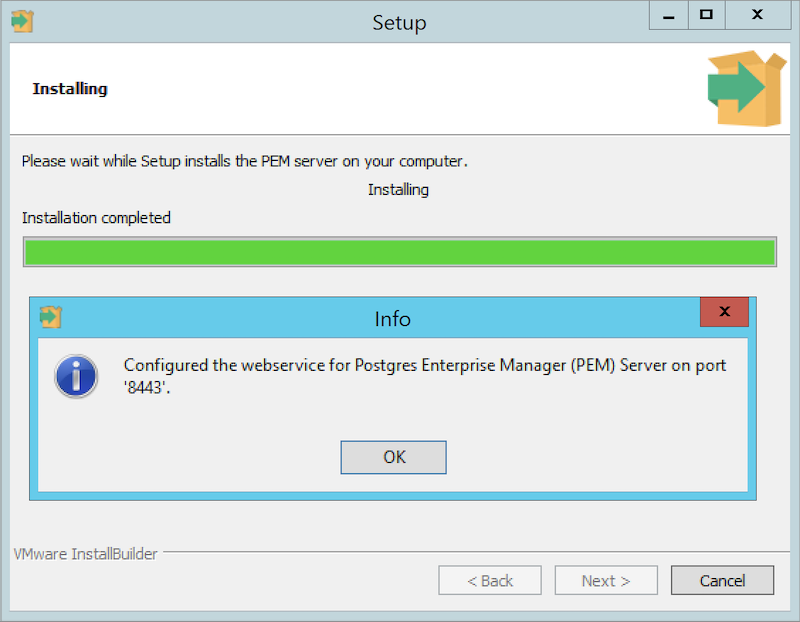Minimize the Setup window
This screenshot has height=622, width=800.
click(x=668, y=15)
